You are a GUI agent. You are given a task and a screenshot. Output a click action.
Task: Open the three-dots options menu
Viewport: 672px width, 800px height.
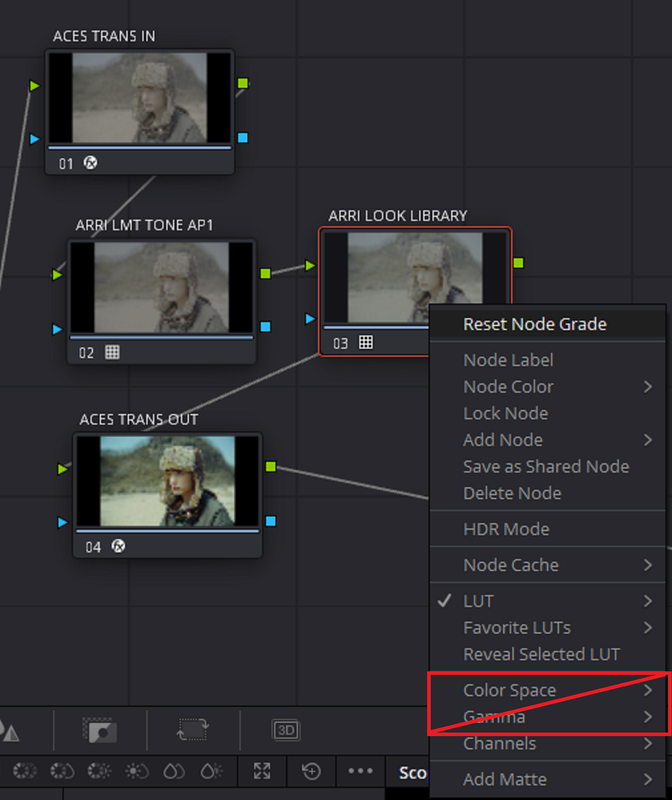[360, 770]
